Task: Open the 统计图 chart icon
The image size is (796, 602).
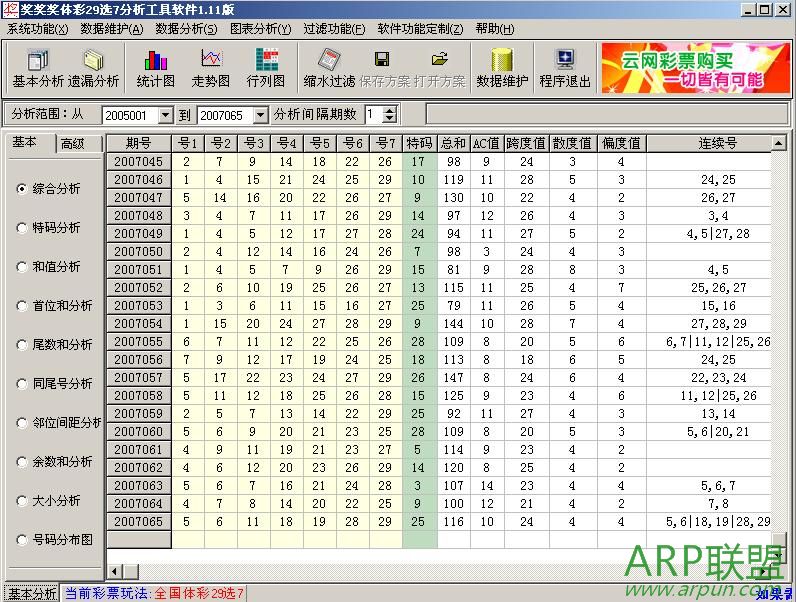Action: pyautogui.click(x=155, y=68)
